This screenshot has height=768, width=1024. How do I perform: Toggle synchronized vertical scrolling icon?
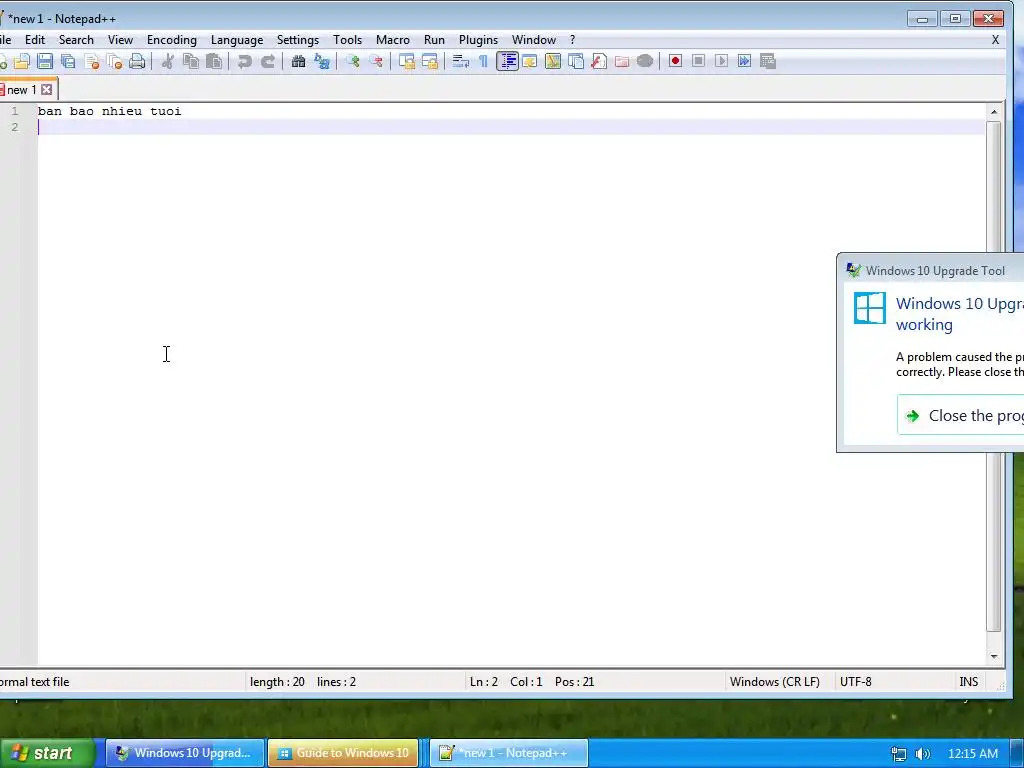[407, 61]
